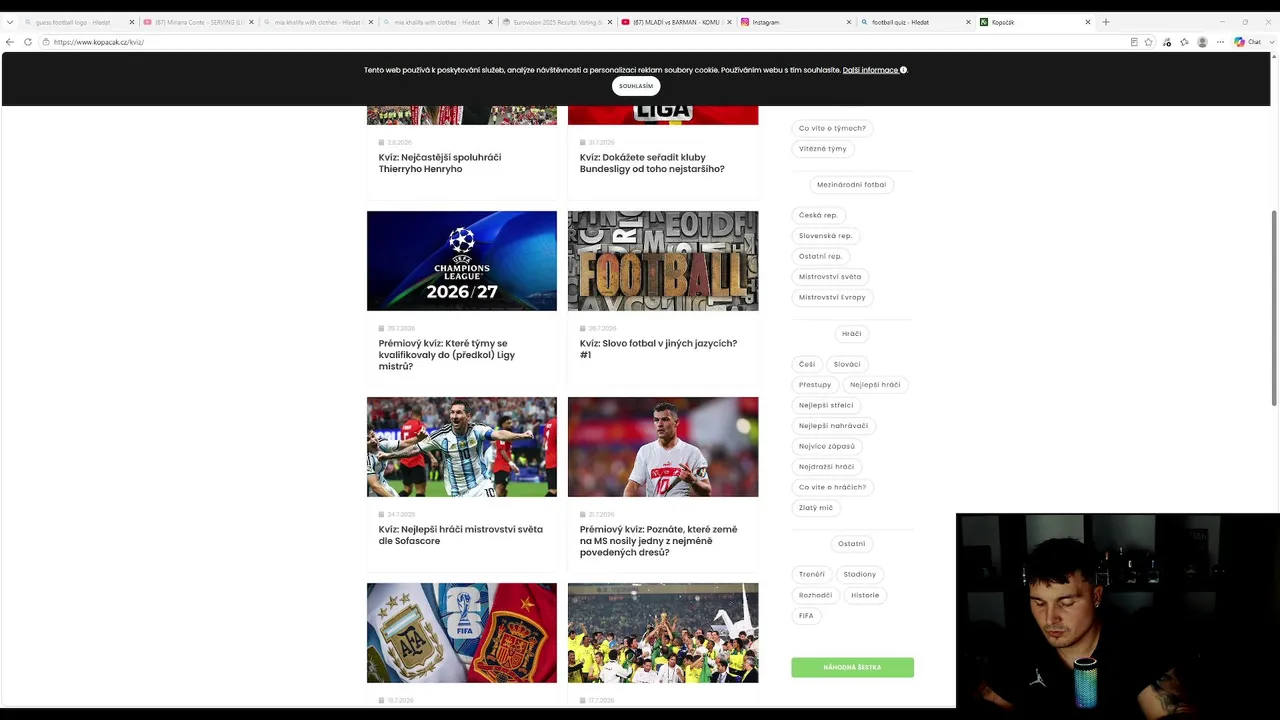Open the tab list chevron beside the first tab

(10, 22)
